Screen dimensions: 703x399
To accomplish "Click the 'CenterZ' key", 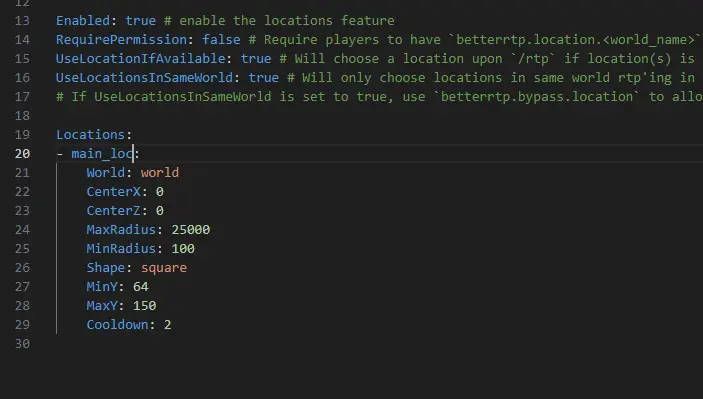I will tap(113, 211).
